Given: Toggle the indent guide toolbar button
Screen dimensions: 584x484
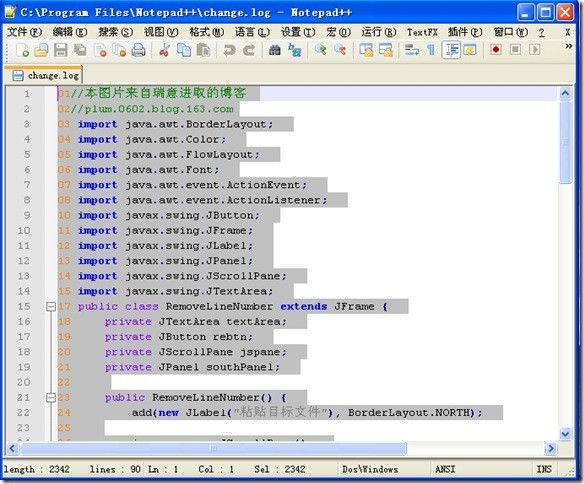Looking at the screenshot, I should [451, 50].
